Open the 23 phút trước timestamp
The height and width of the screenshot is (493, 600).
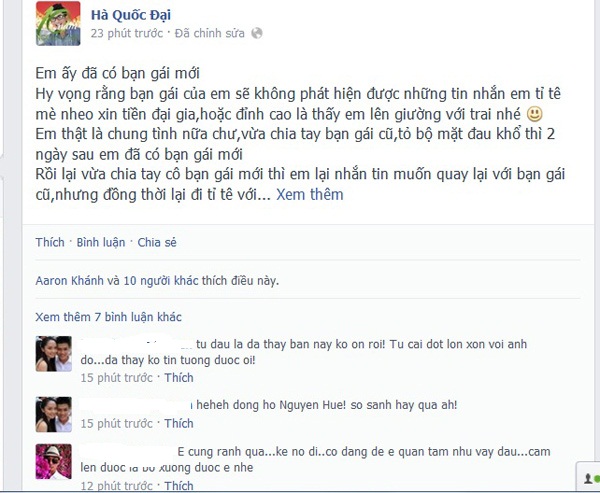127,33
